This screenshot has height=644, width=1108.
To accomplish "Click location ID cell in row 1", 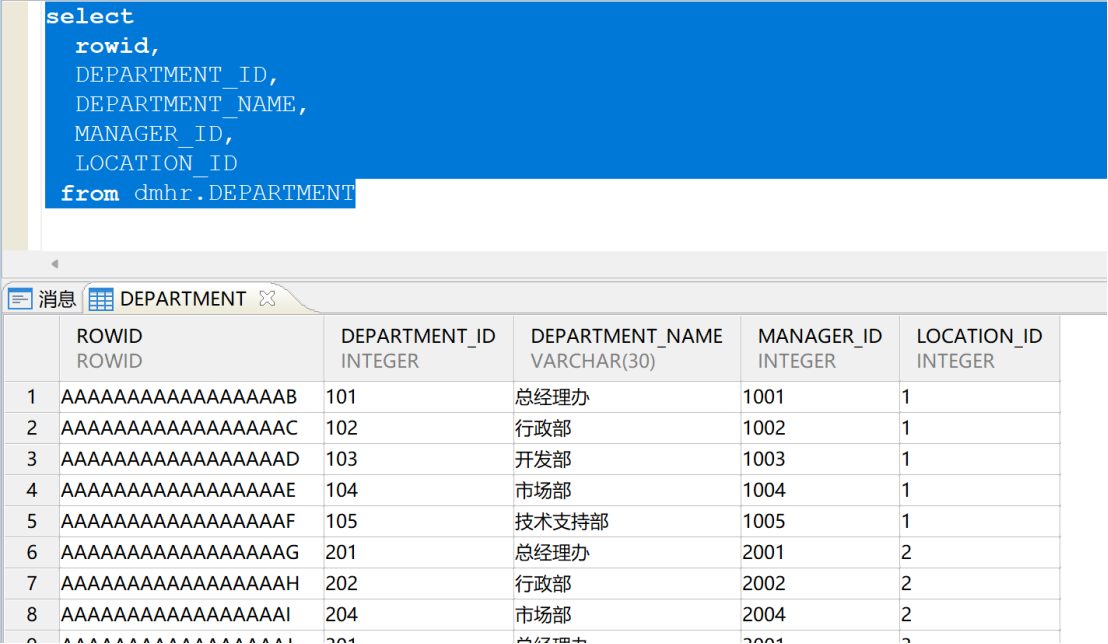I will (979, 397).
